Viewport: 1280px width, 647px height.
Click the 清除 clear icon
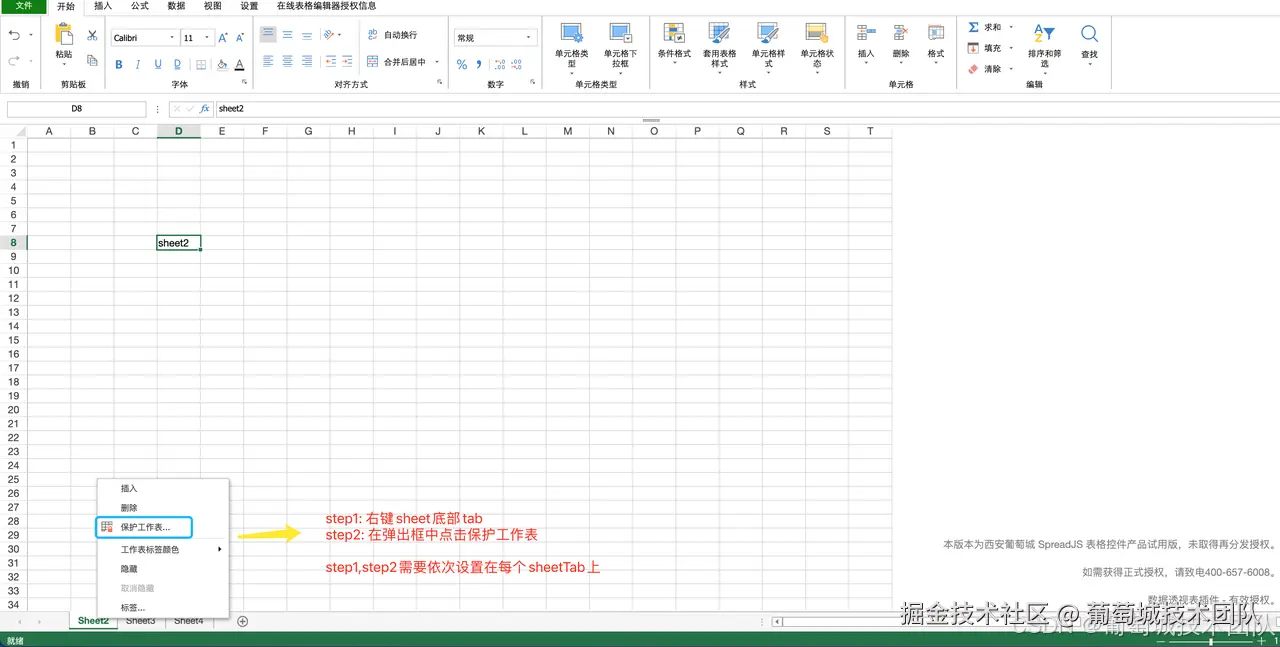point(974,68)
